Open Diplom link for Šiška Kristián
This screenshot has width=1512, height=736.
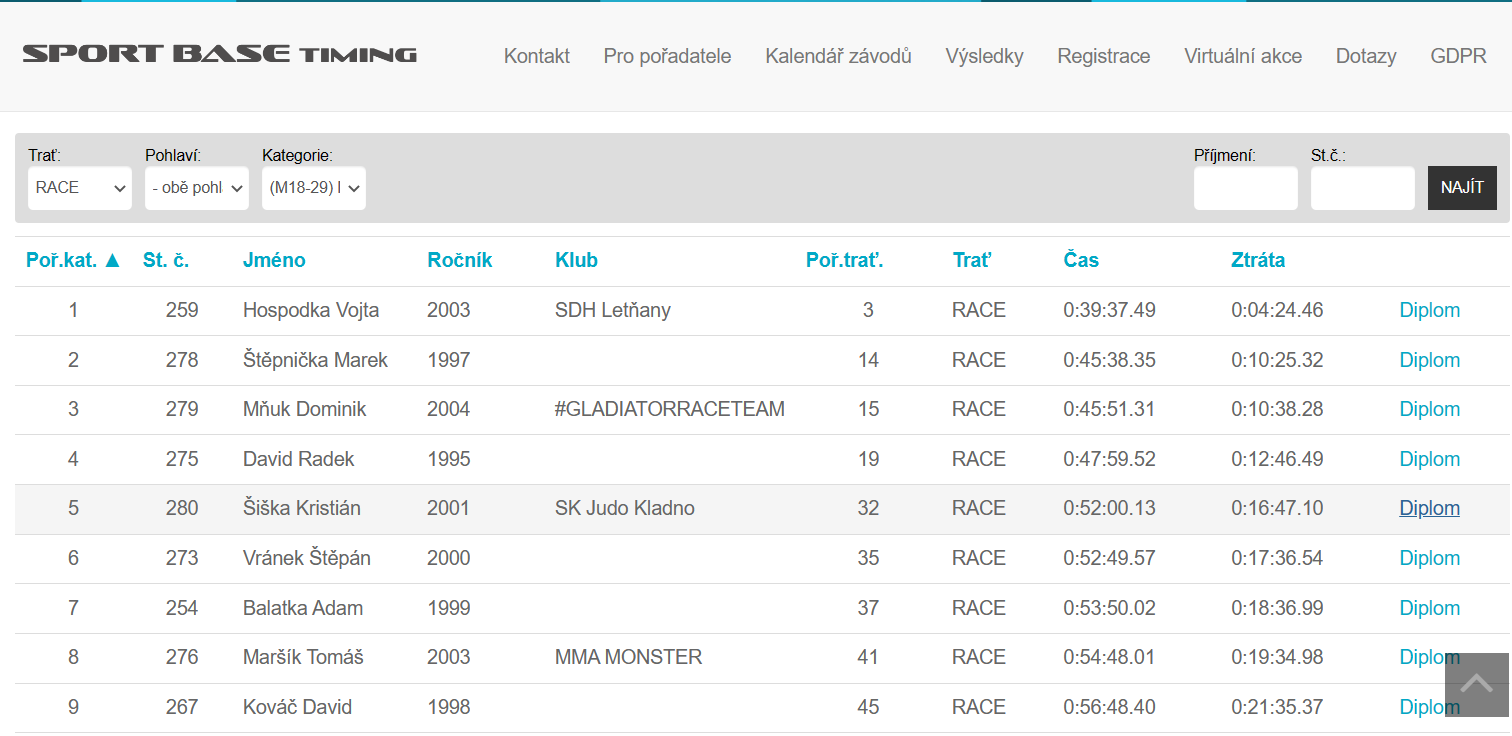tap(1429, 508)
